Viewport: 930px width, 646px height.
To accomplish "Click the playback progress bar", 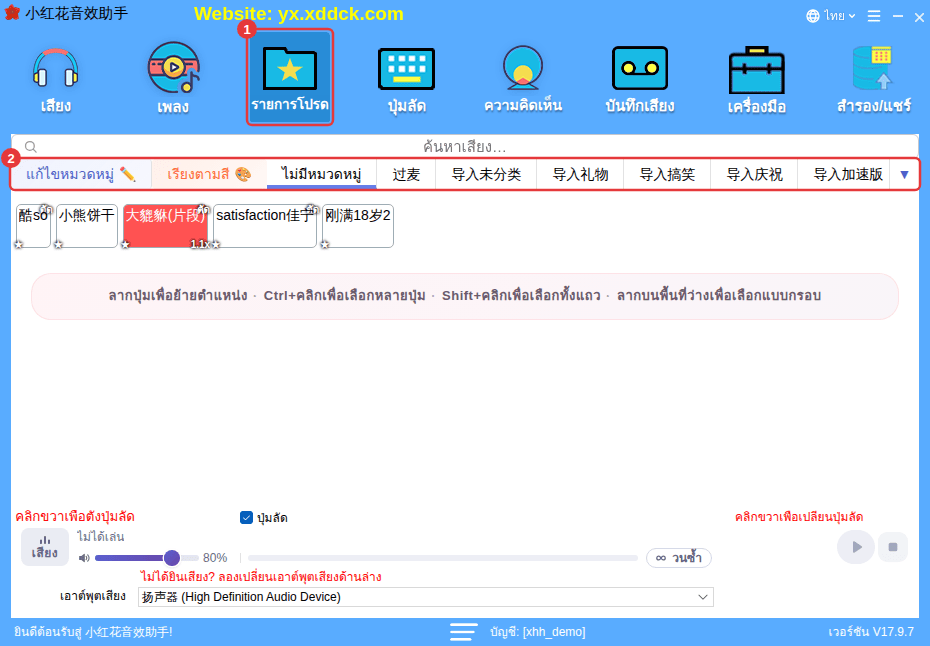I will click(442, 558).
